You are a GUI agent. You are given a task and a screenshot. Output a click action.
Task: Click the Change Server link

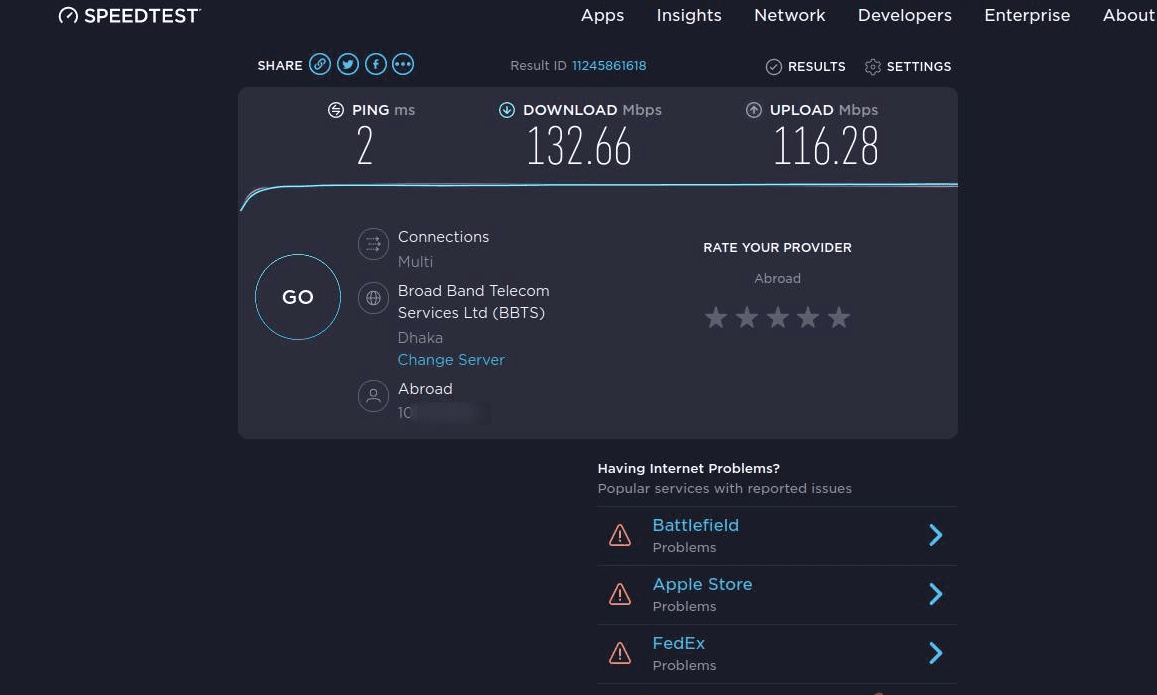pyautogui.click(x=451, y=360)
